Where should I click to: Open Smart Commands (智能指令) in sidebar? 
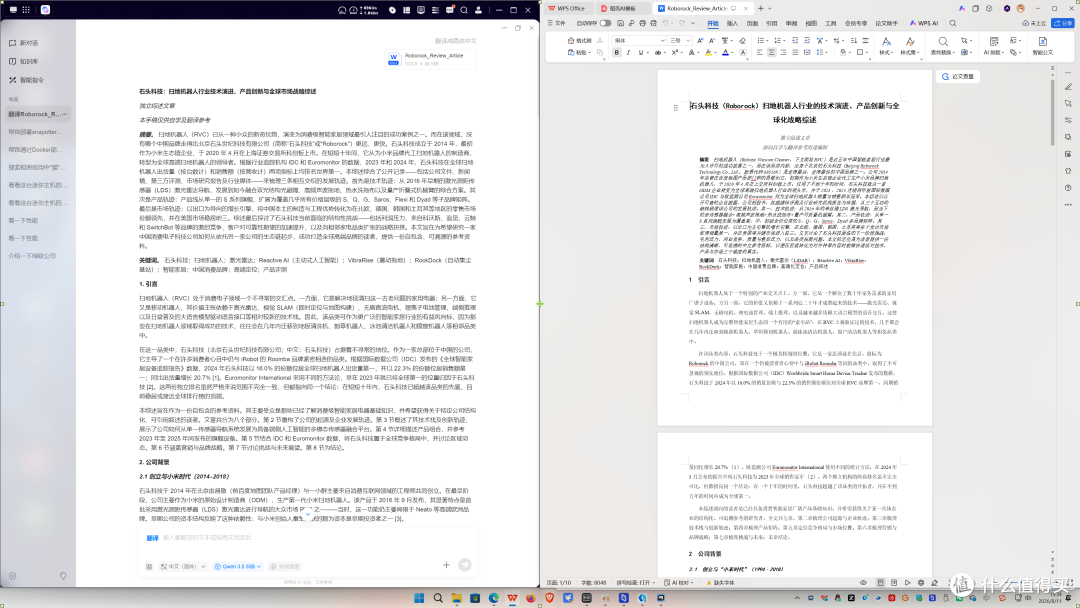click(x=26, y=80)
